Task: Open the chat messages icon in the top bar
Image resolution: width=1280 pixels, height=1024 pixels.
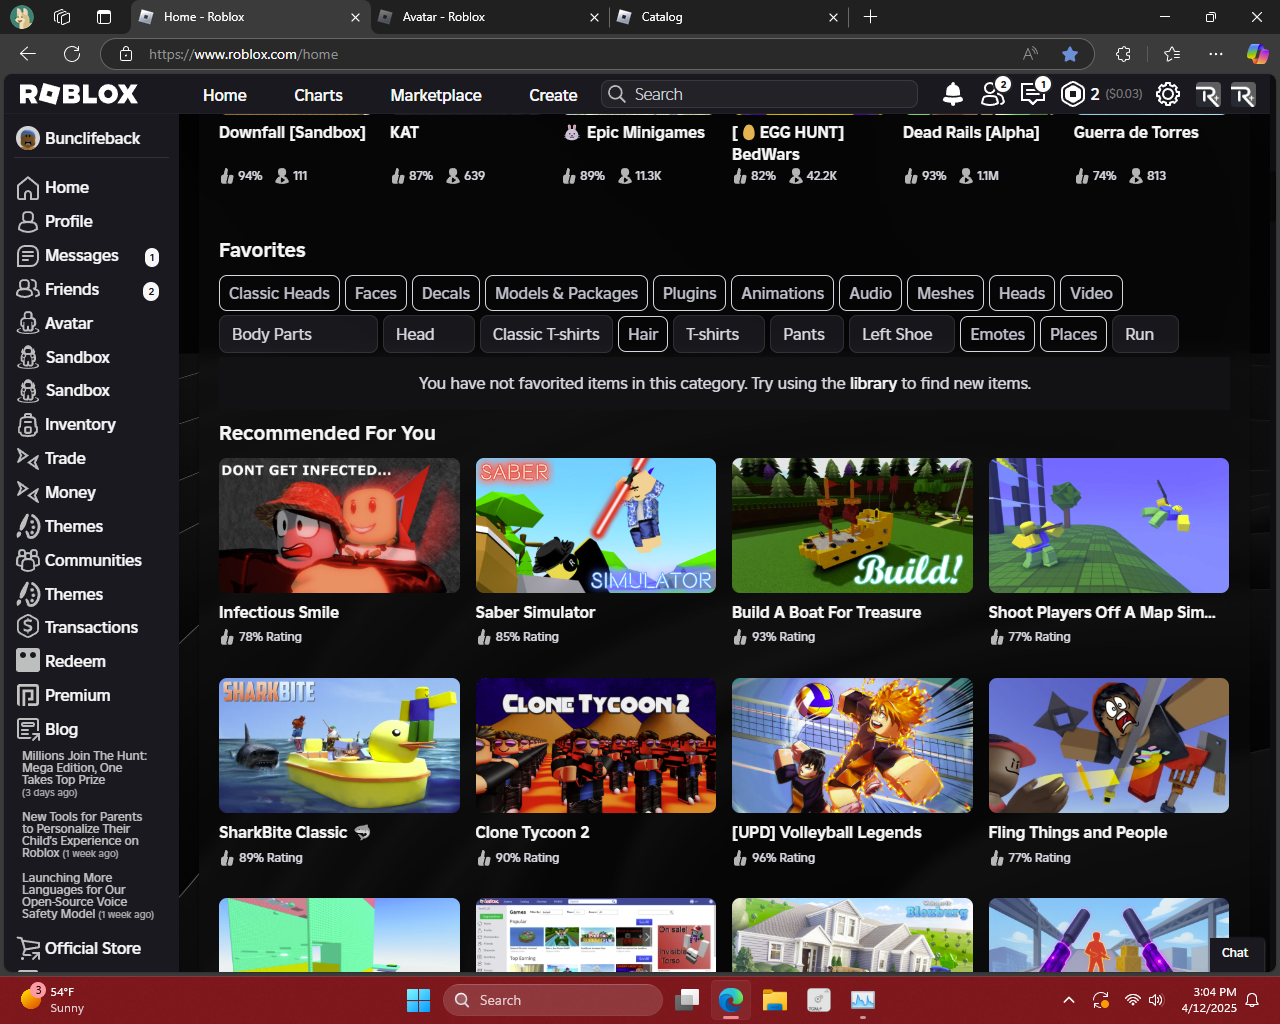Action: [x=1033, y=94]
